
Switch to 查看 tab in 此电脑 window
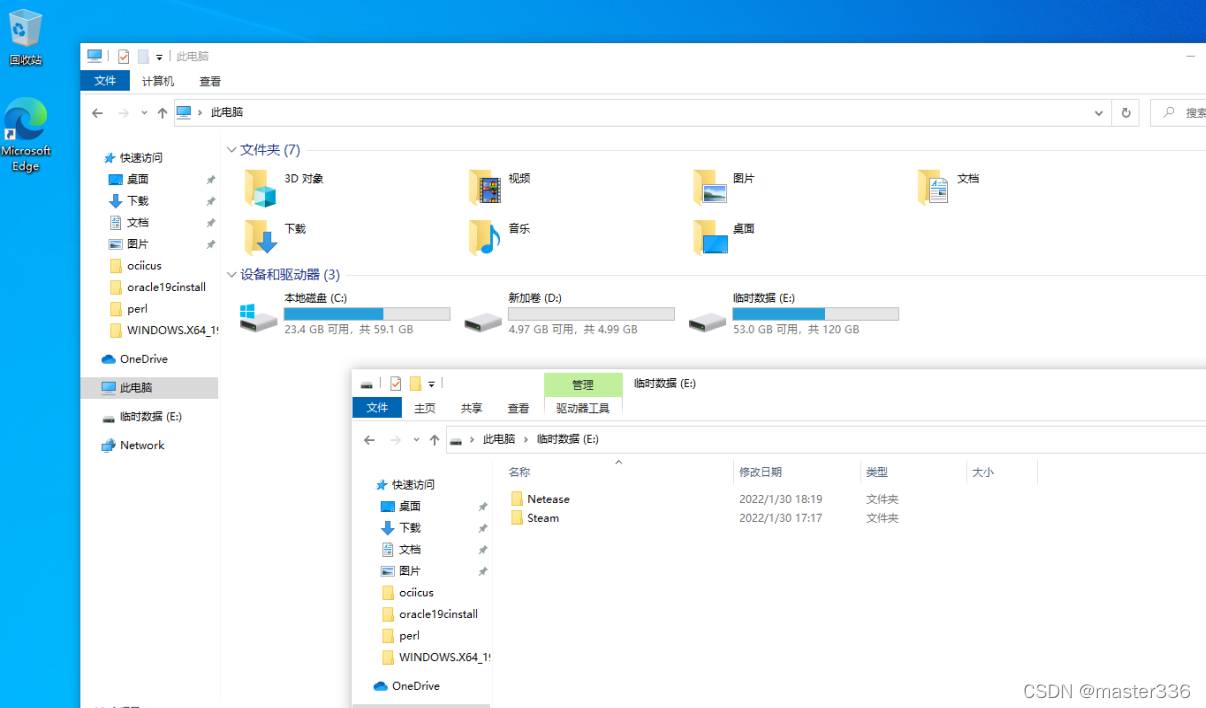[210, 81]
